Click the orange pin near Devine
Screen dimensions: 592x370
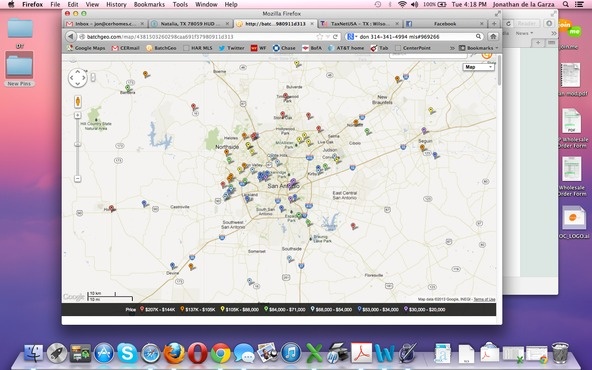[x=191, y=267]
